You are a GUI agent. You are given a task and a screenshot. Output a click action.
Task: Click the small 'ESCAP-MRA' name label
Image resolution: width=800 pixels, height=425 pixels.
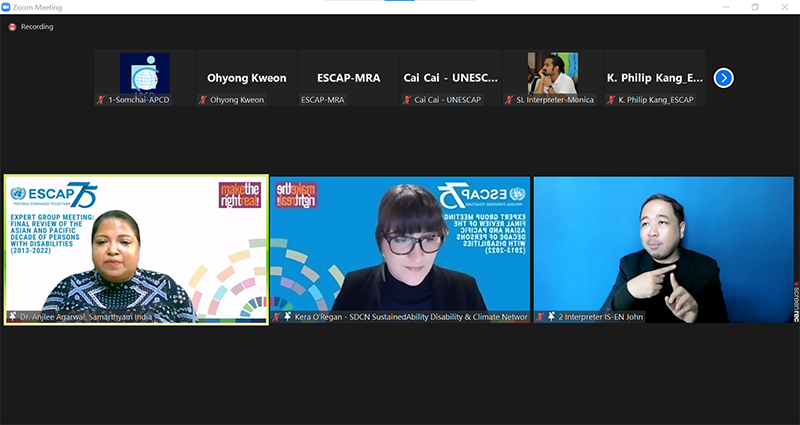pos(322,100)
